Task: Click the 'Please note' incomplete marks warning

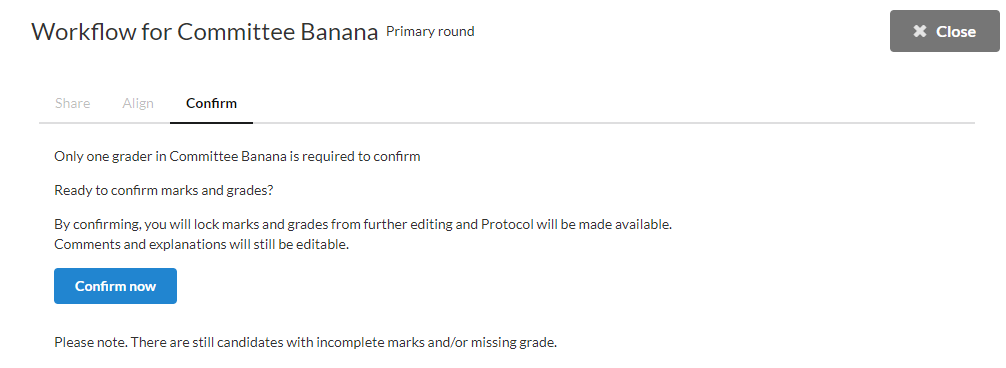Action: tap(305, 342)
